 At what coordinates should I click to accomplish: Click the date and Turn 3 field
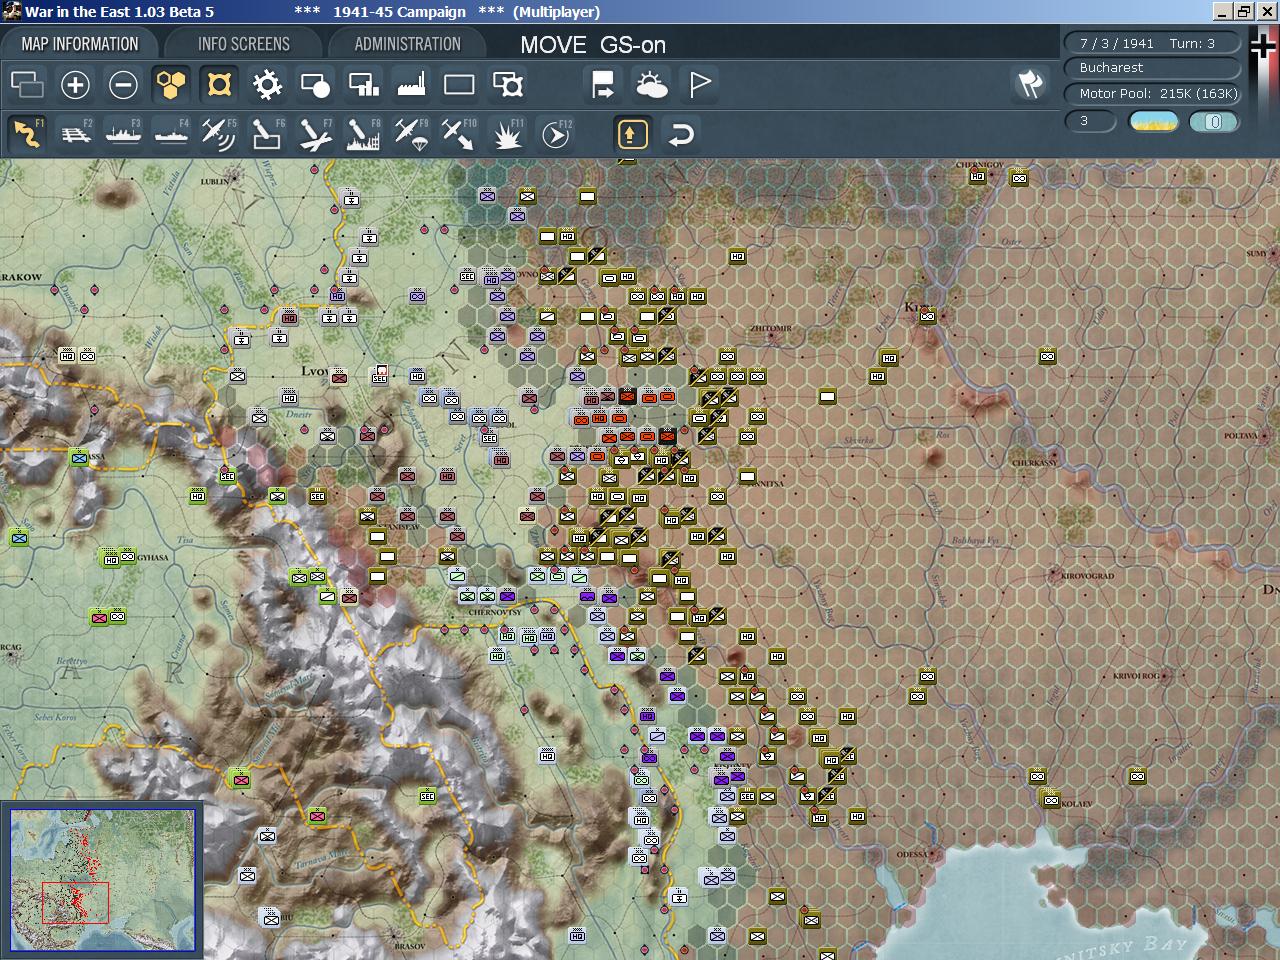(x=1152, y=43)
